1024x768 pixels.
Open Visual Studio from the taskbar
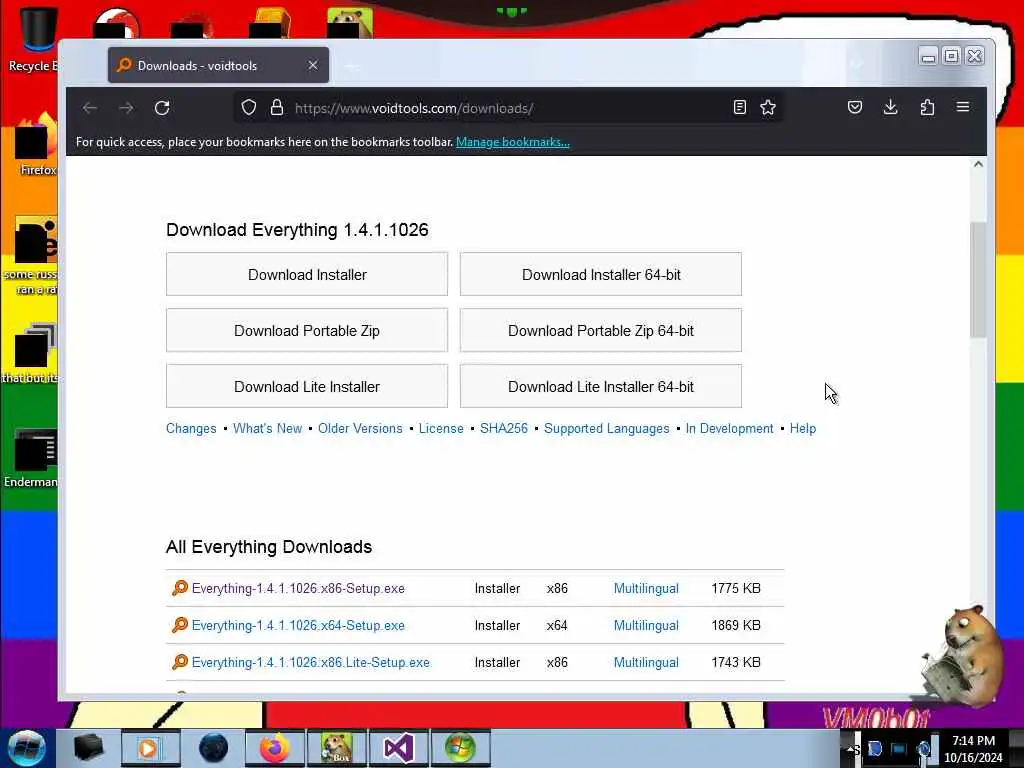(x=399, y=748)
